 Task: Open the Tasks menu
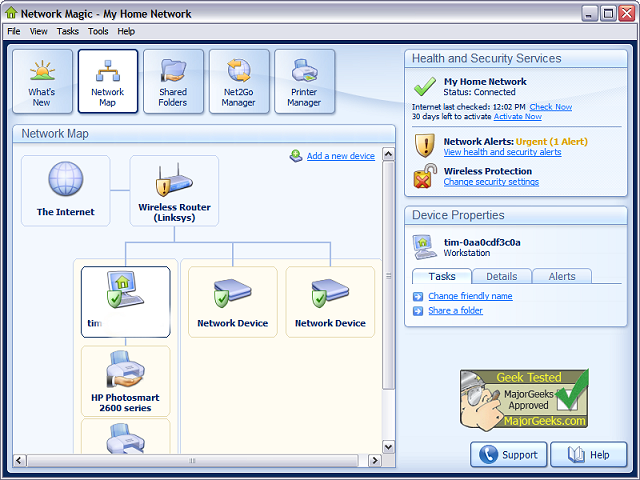pyautogui.click(x=68, y=31)
